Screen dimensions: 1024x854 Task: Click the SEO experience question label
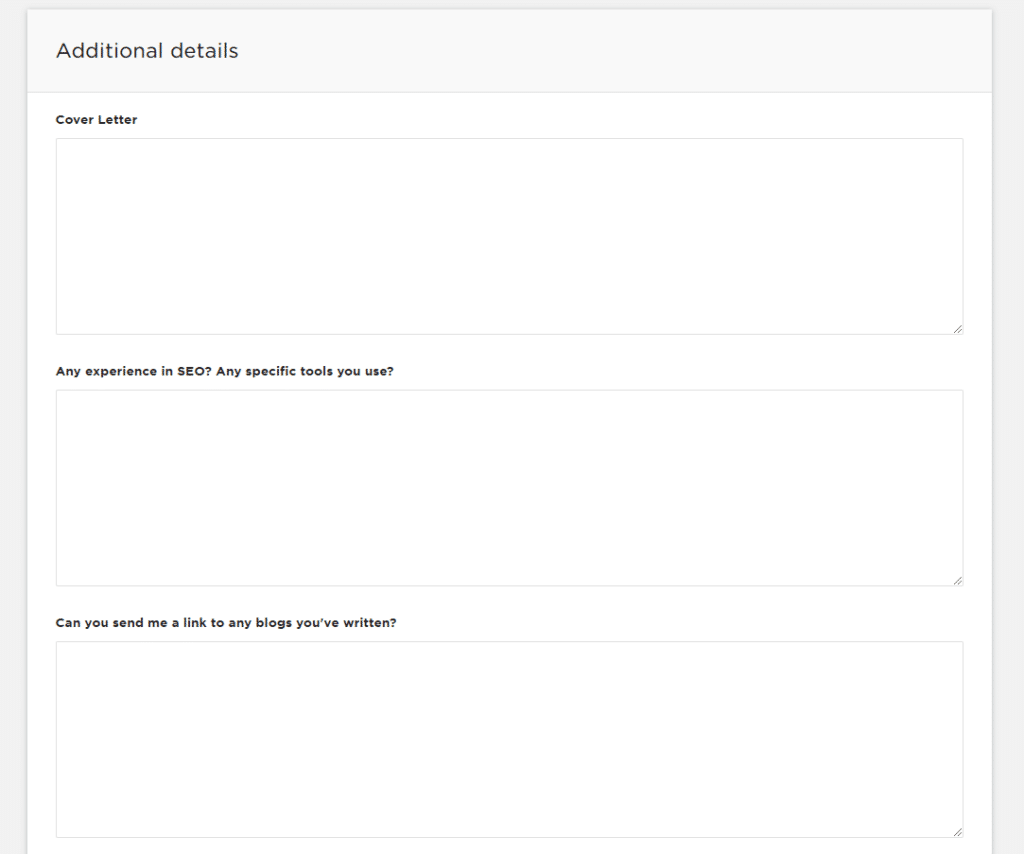click(224, 371)
